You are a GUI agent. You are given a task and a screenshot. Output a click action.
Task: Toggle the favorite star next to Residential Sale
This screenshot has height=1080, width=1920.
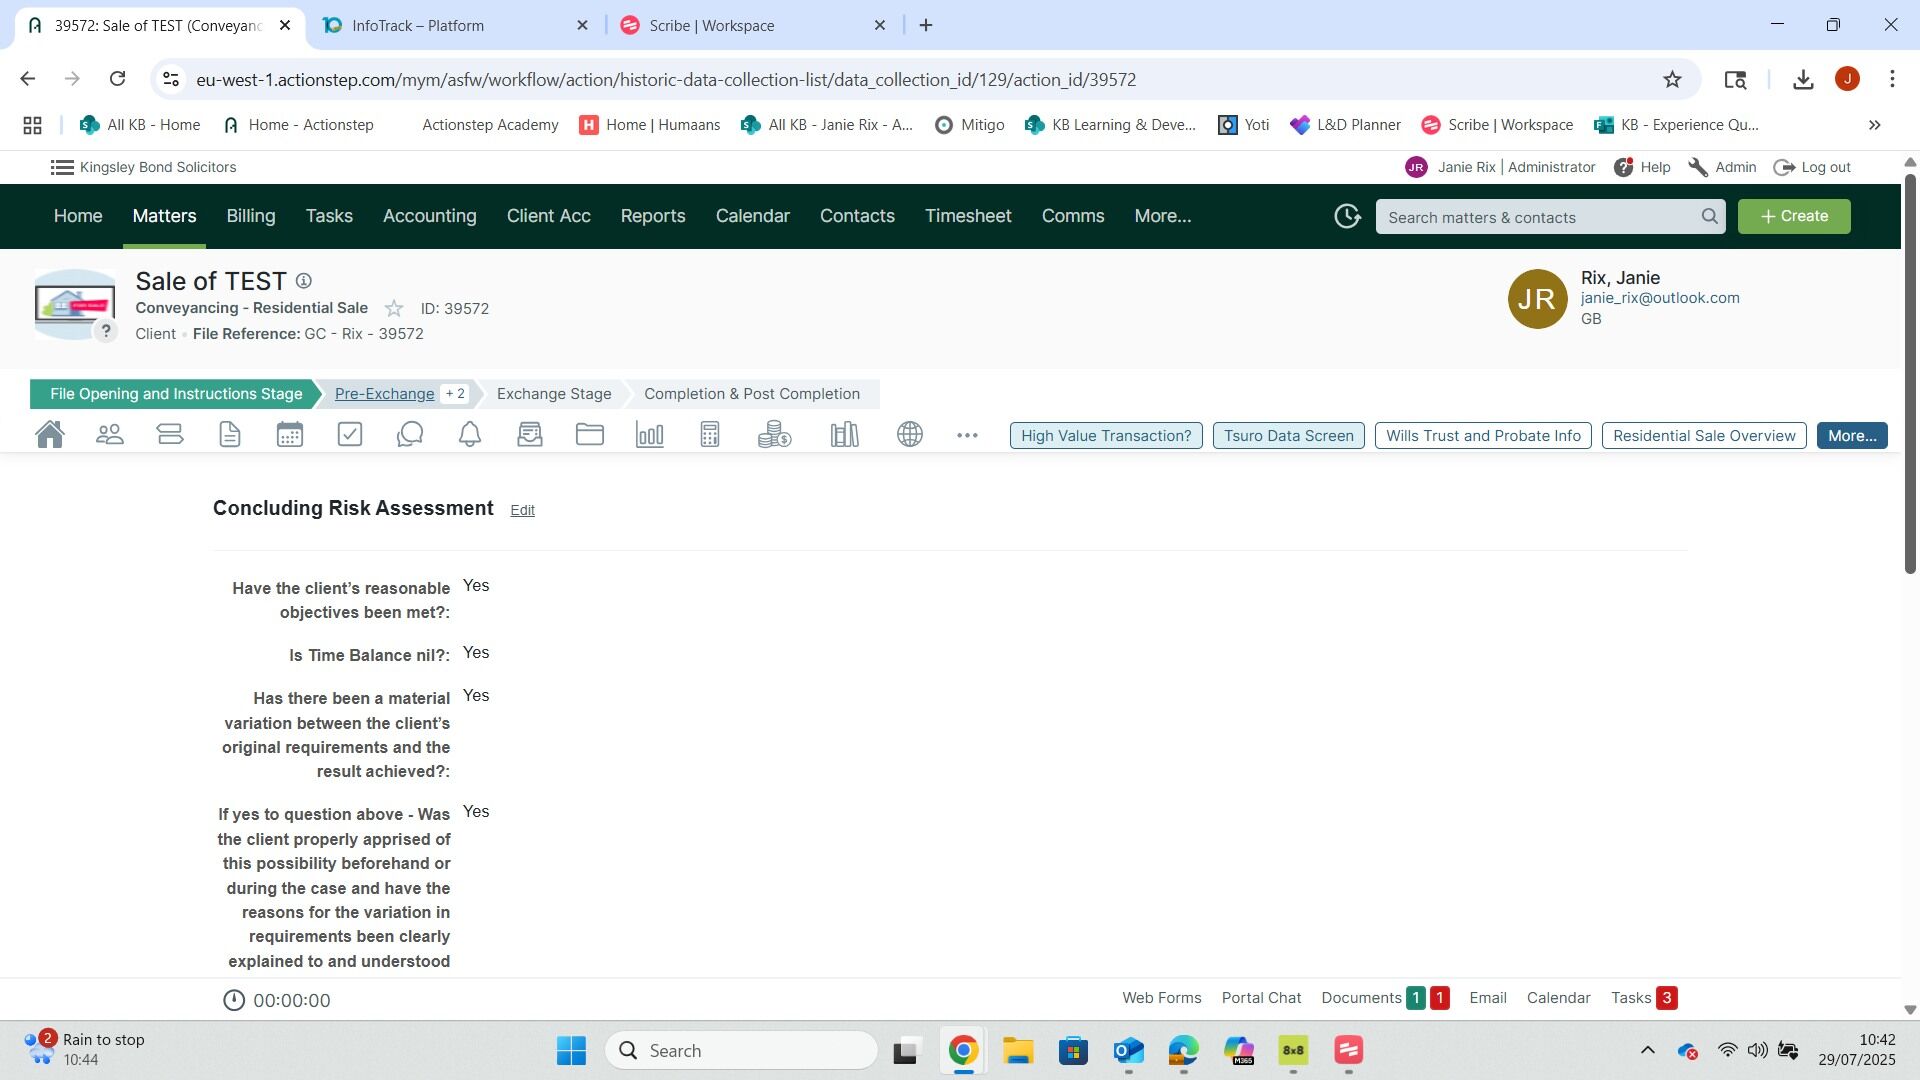click(x=394, y=309)
